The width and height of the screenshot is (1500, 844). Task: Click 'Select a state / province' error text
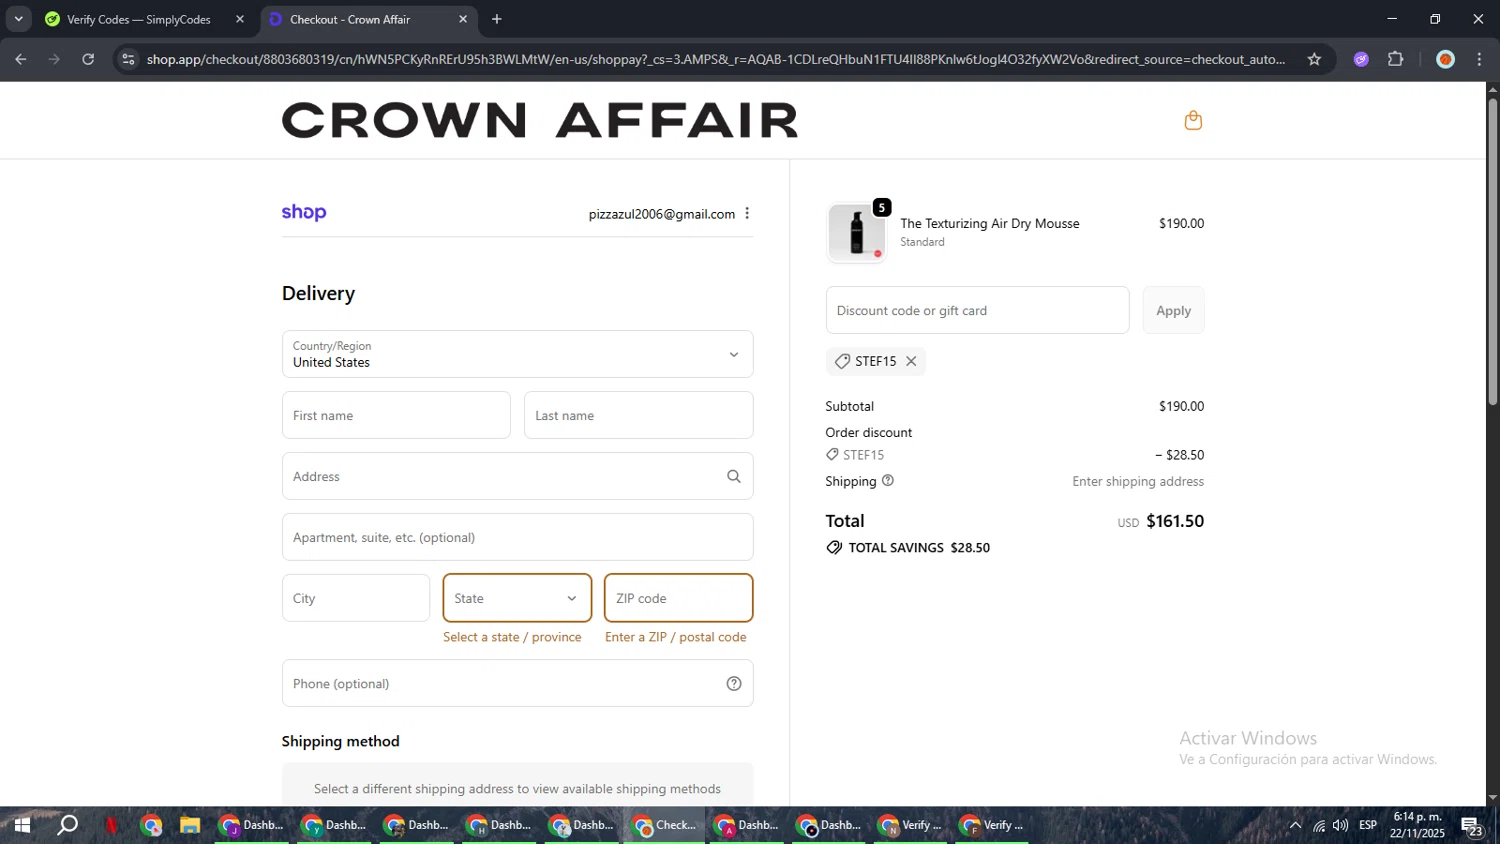[512, 637]
